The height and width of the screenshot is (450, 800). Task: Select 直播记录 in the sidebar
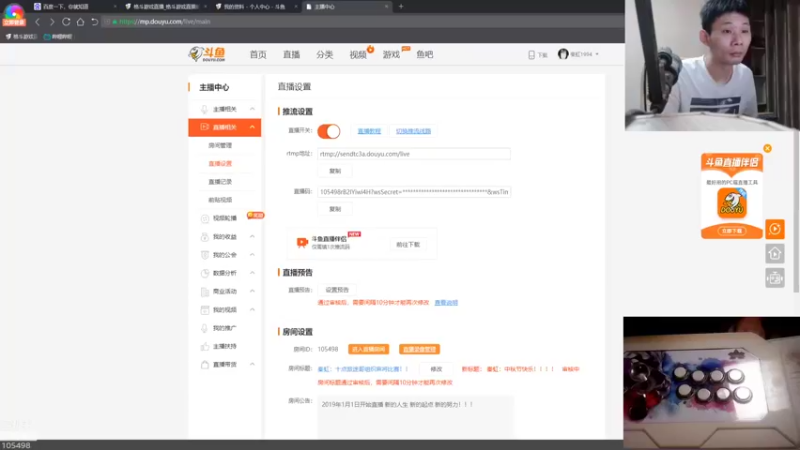pos(220,182)
